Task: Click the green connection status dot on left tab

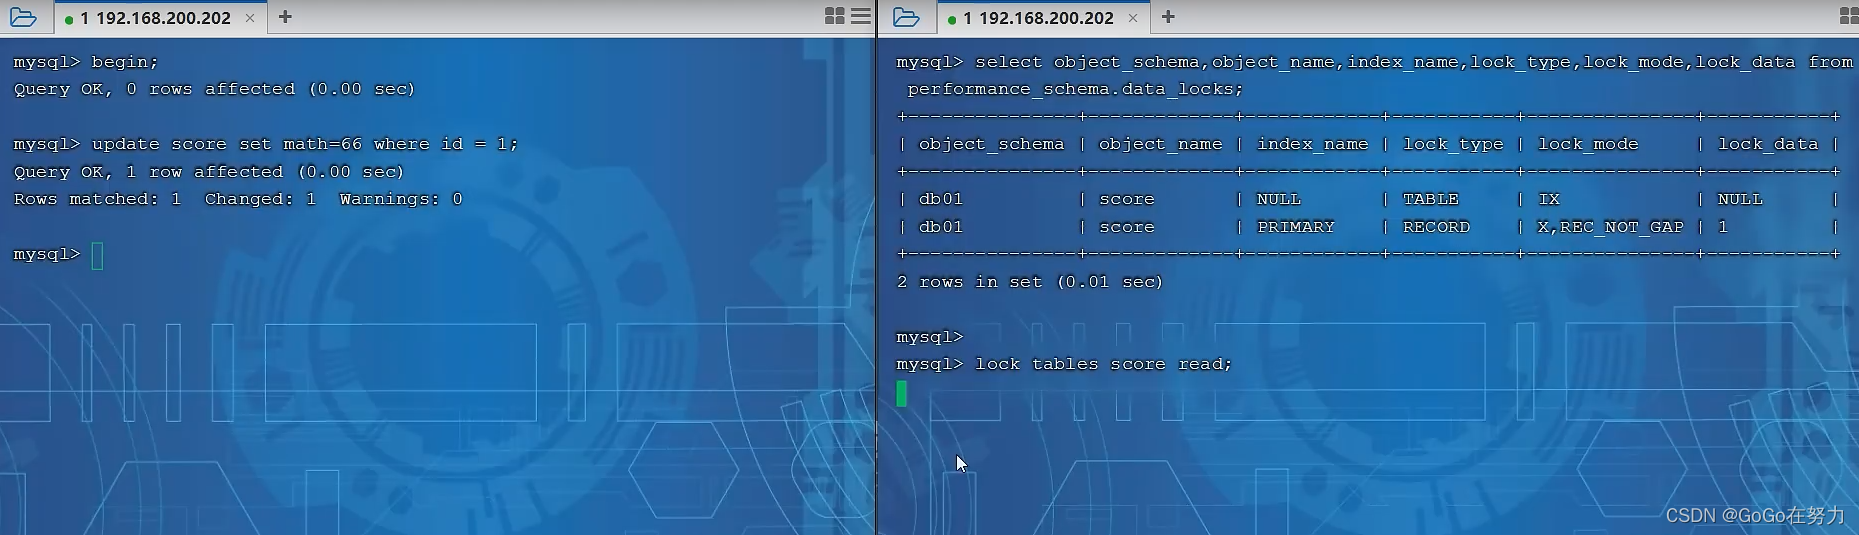Action: tap(69, 19)
